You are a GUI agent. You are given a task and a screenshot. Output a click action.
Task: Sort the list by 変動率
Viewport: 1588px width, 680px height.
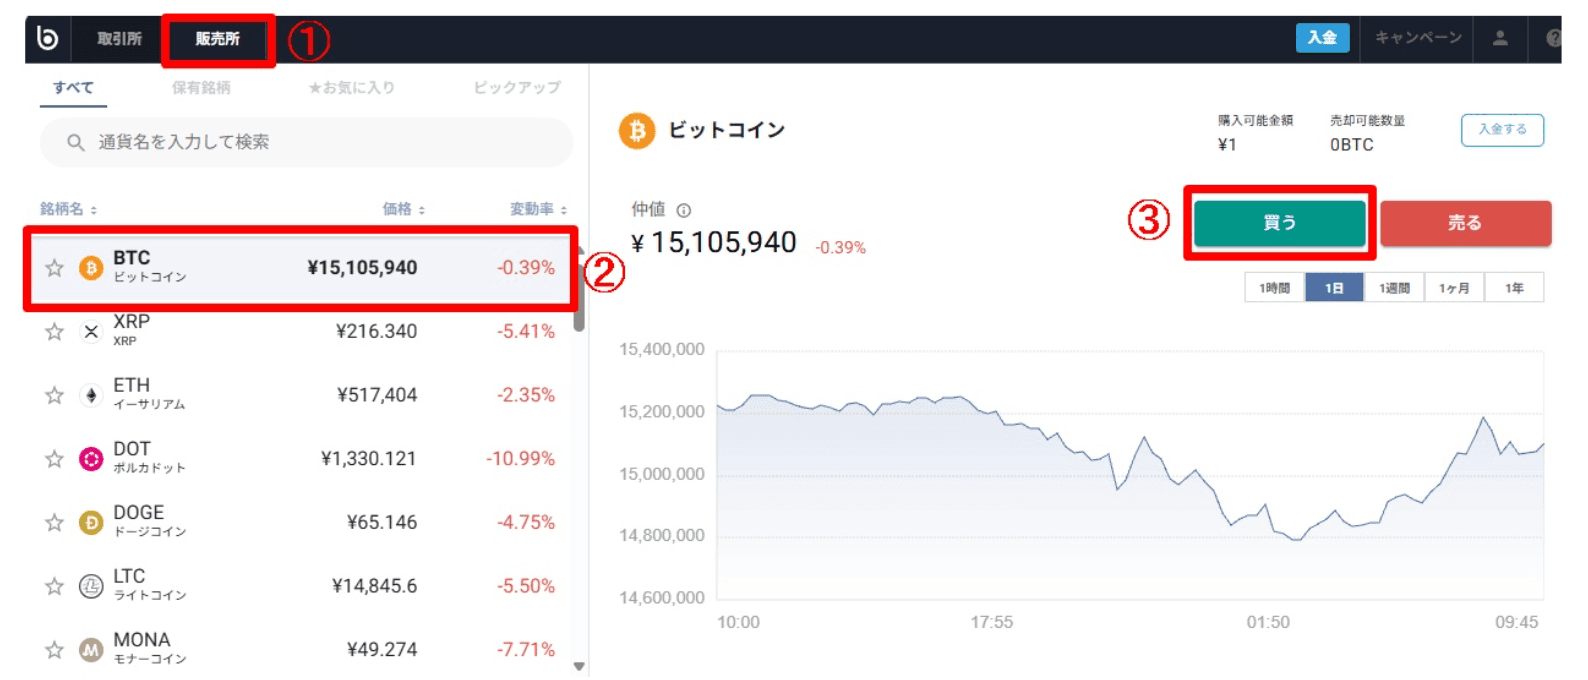coord(538,209)
